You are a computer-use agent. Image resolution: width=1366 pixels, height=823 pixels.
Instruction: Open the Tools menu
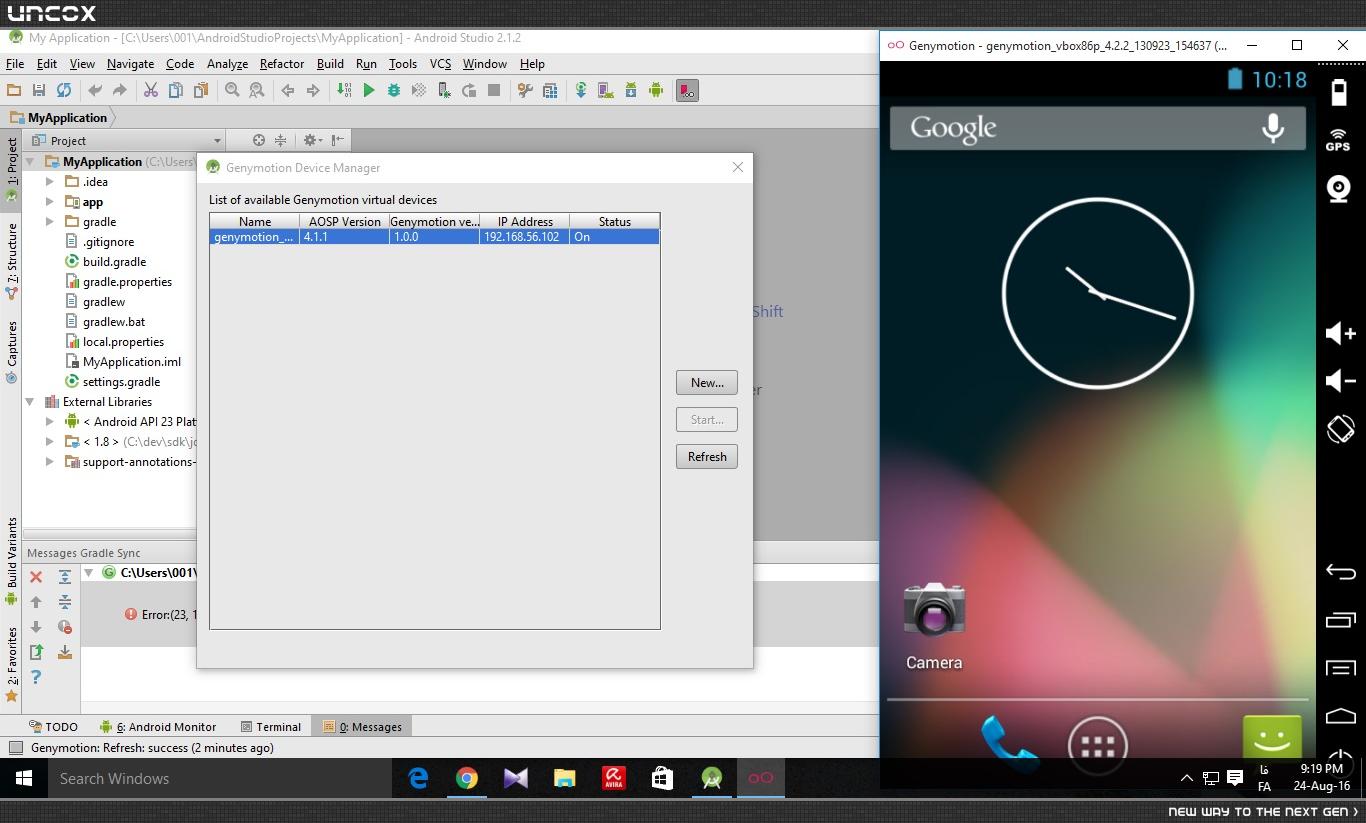coord(403,64)
